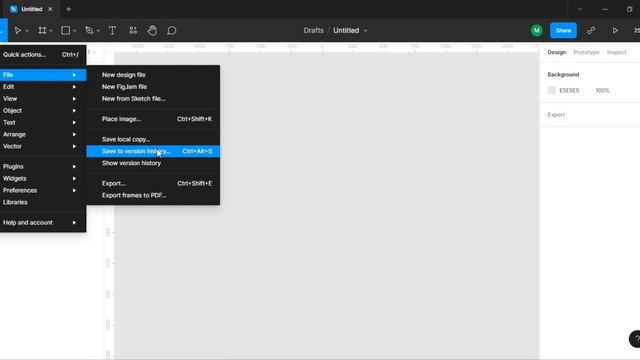Click the Untitled file name in header

point(346,31)
